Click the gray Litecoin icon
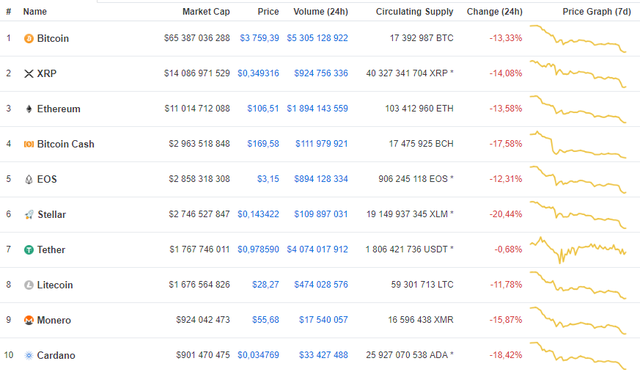The image size is (640, 372). point(29,285)
